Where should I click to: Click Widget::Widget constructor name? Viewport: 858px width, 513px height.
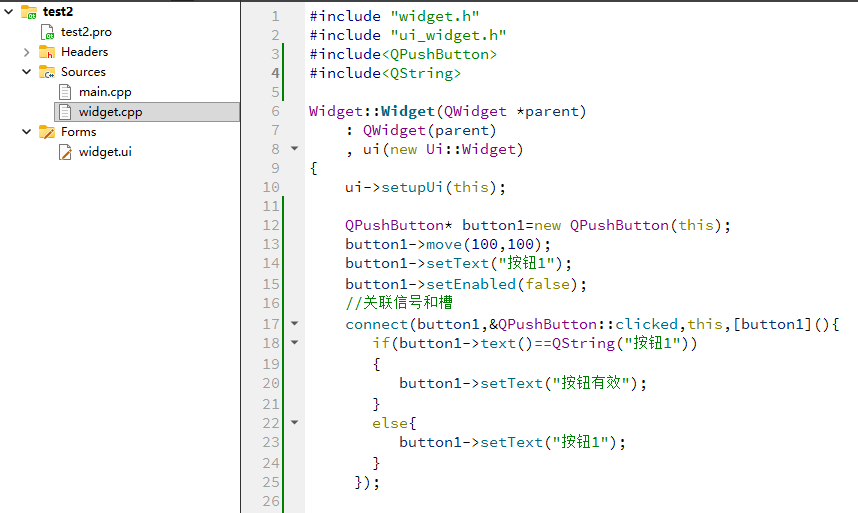[372, 112]
